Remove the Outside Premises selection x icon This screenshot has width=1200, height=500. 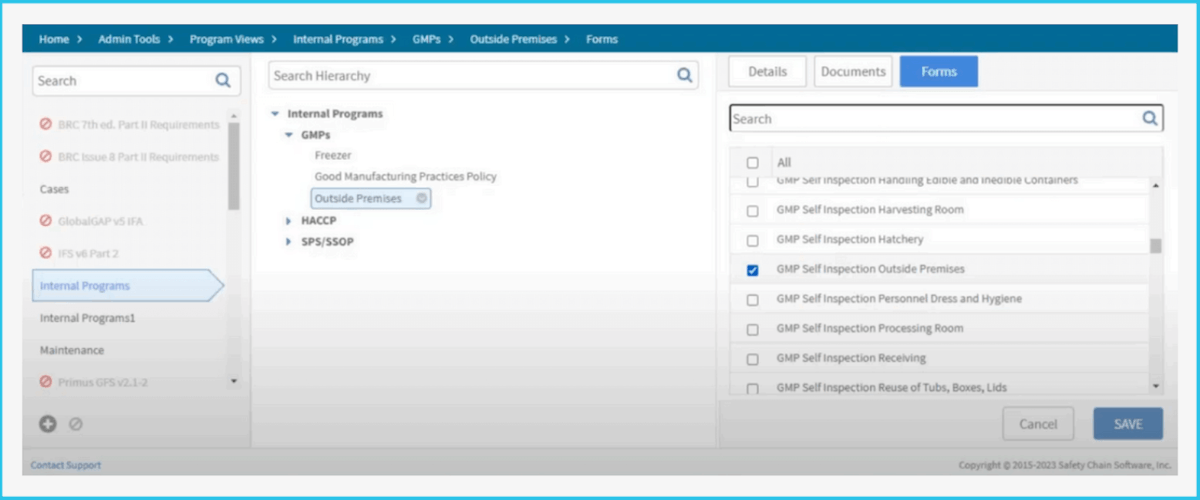(x=422, y=198)
